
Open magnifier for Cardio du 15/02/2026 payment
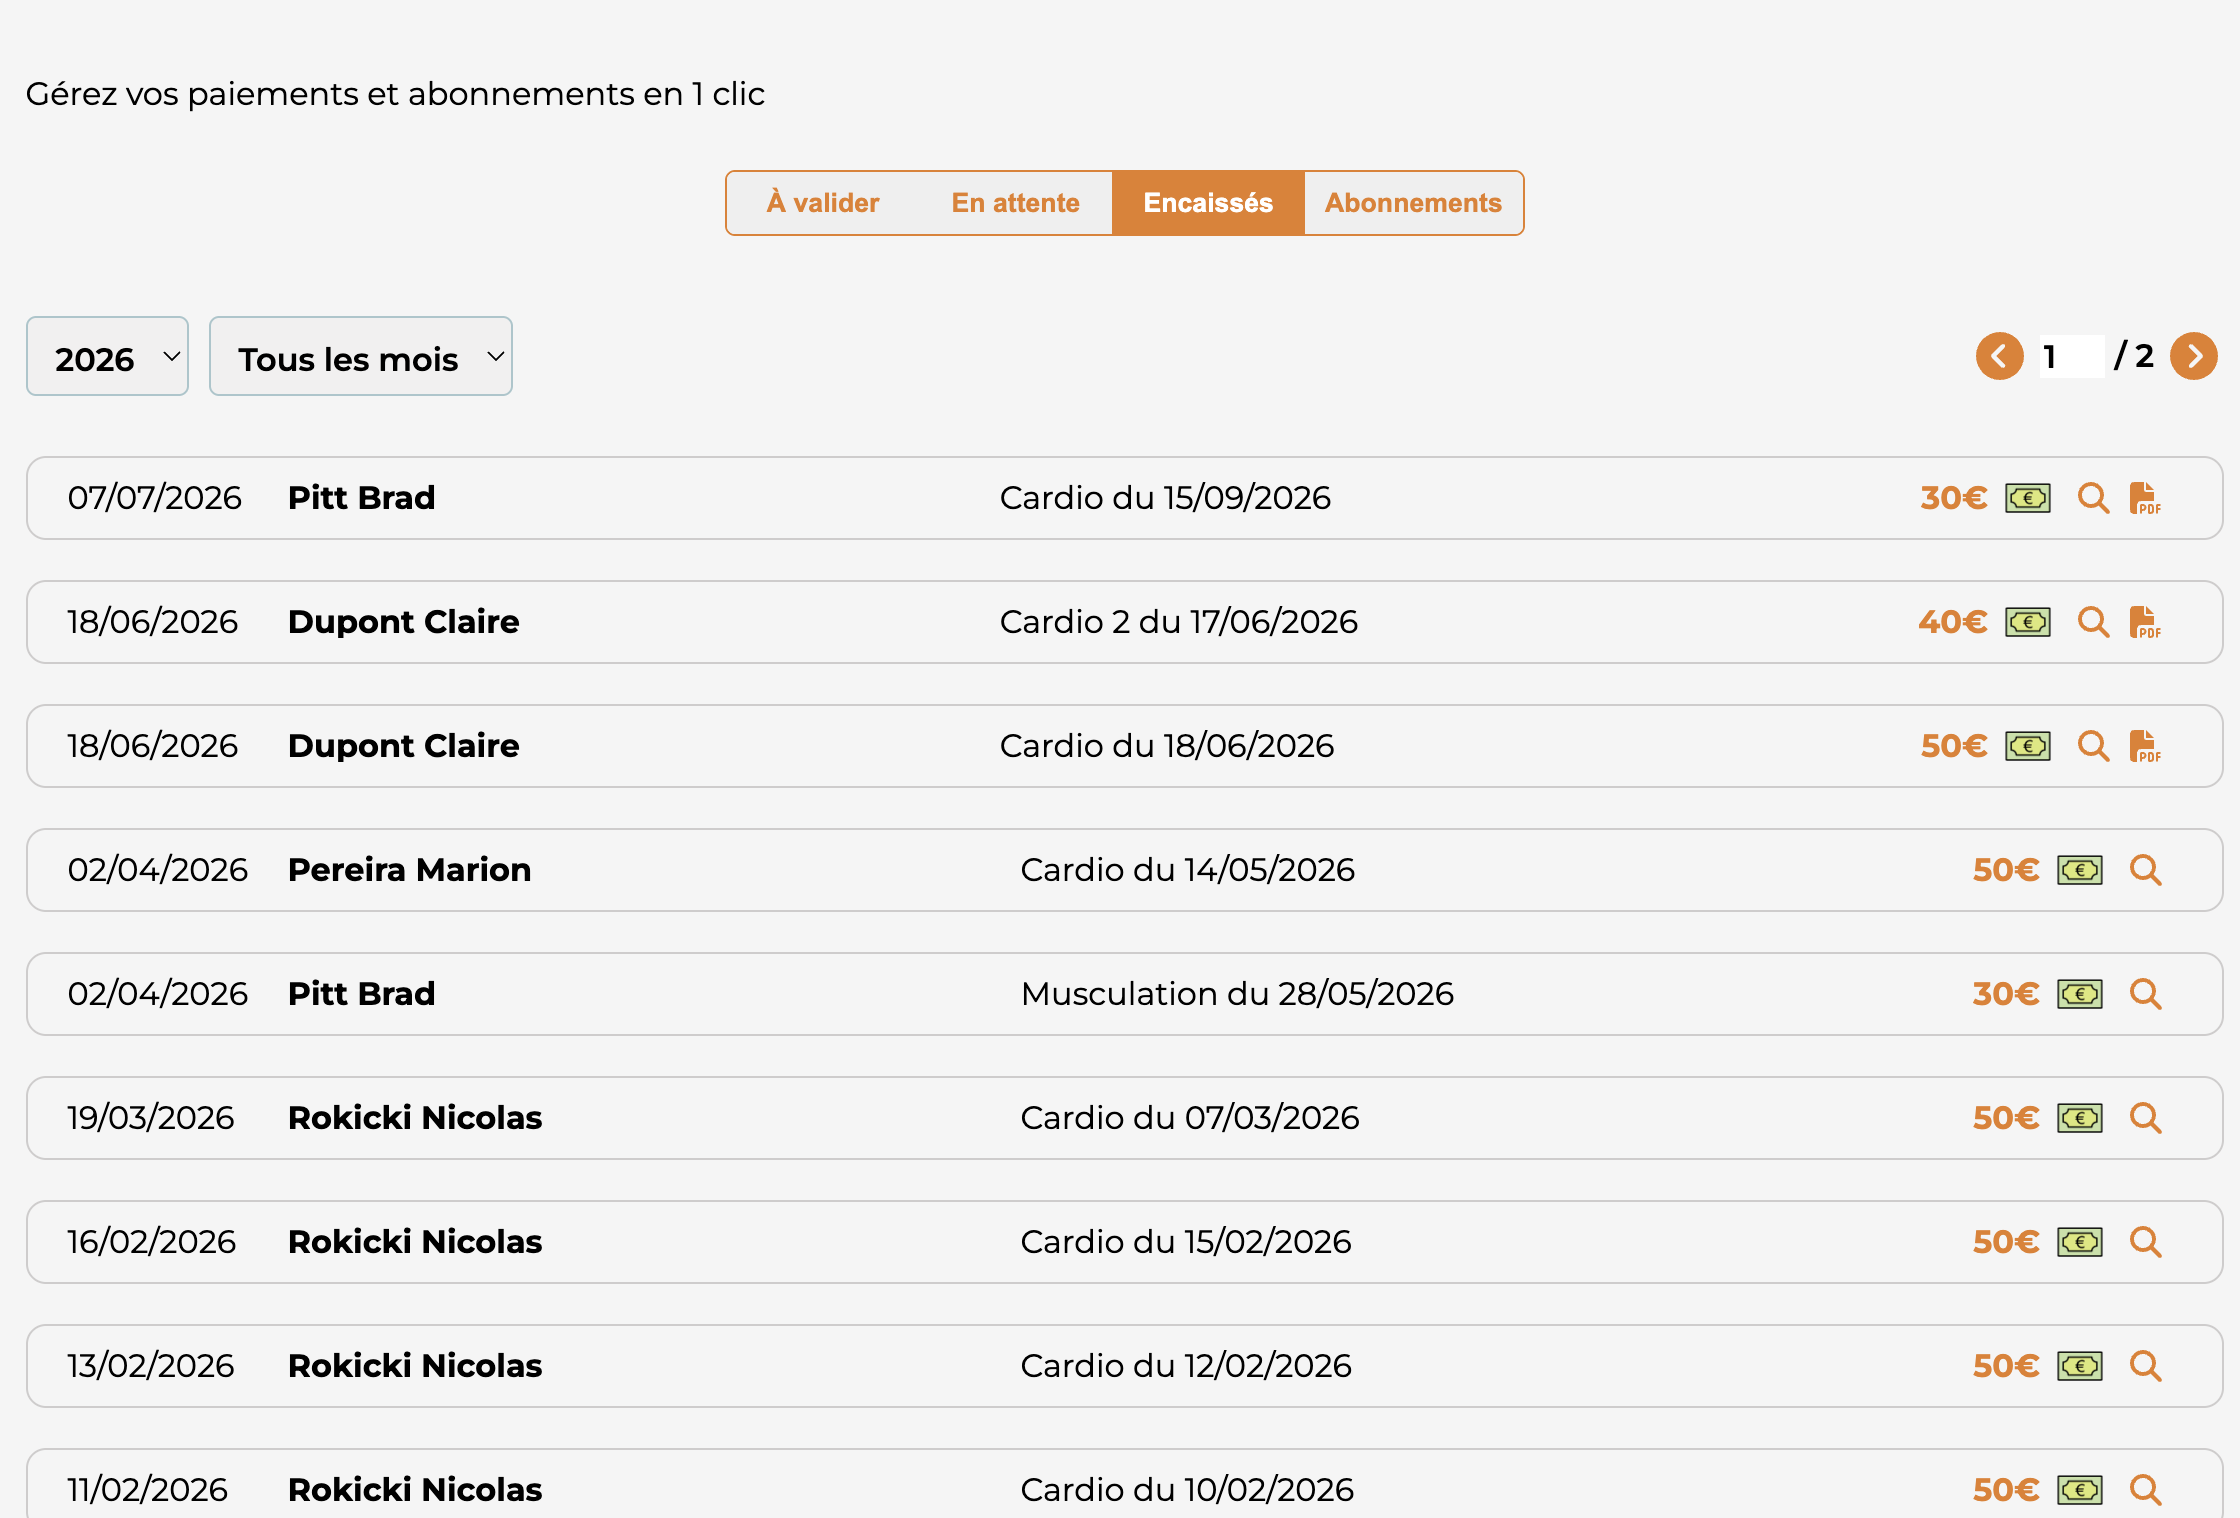[2145, 1242]
